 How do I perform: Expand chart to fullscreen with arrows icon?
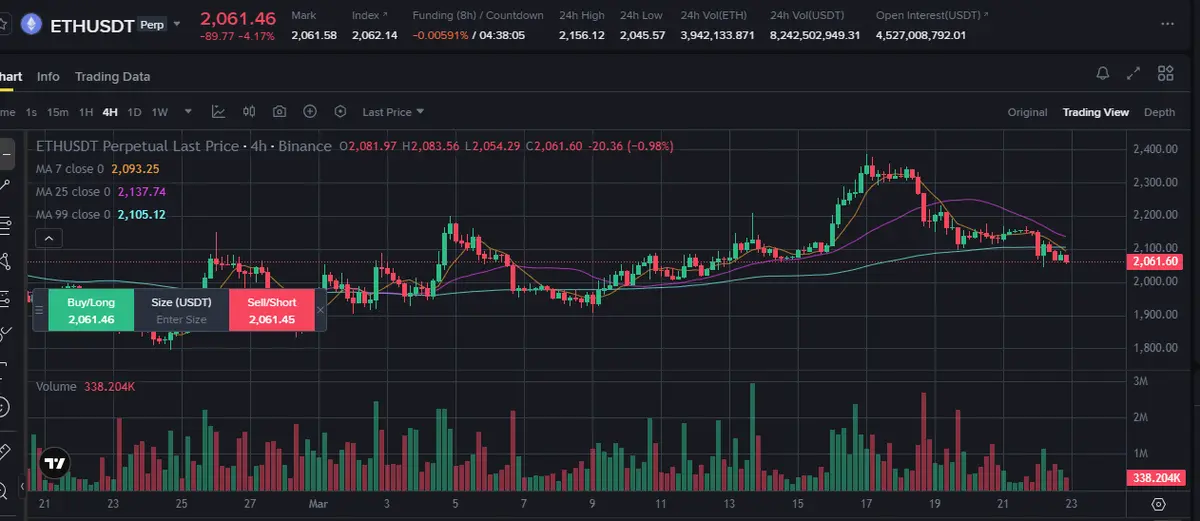click(1133, 73)
